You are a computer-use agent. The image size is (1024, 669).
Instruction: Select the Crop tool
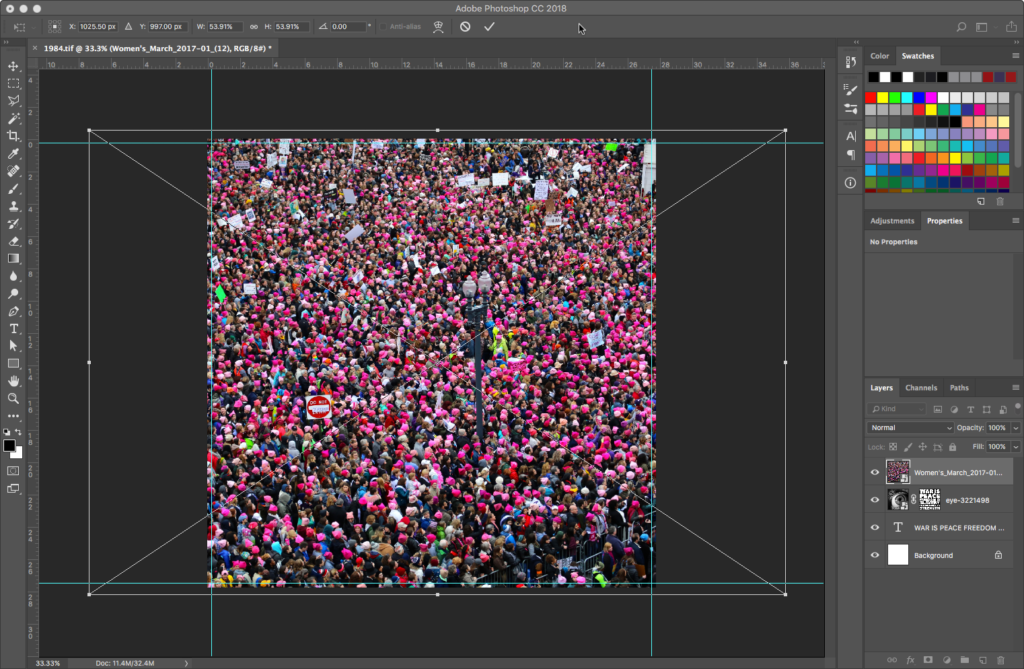(x=14, y=135)
